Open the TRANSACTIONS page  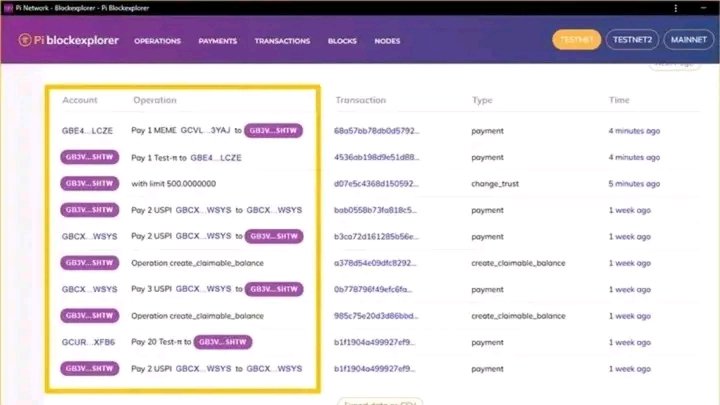coord(282,41)
